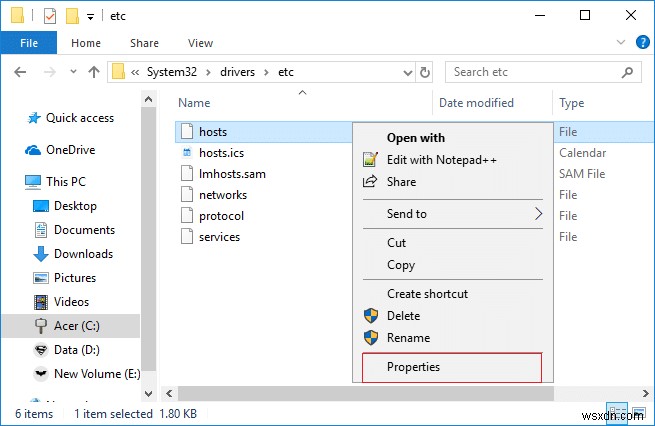Open the recent locations dropdown arrow
The height and width of the screenshot is (426, 655).
(x=73, y=71)
